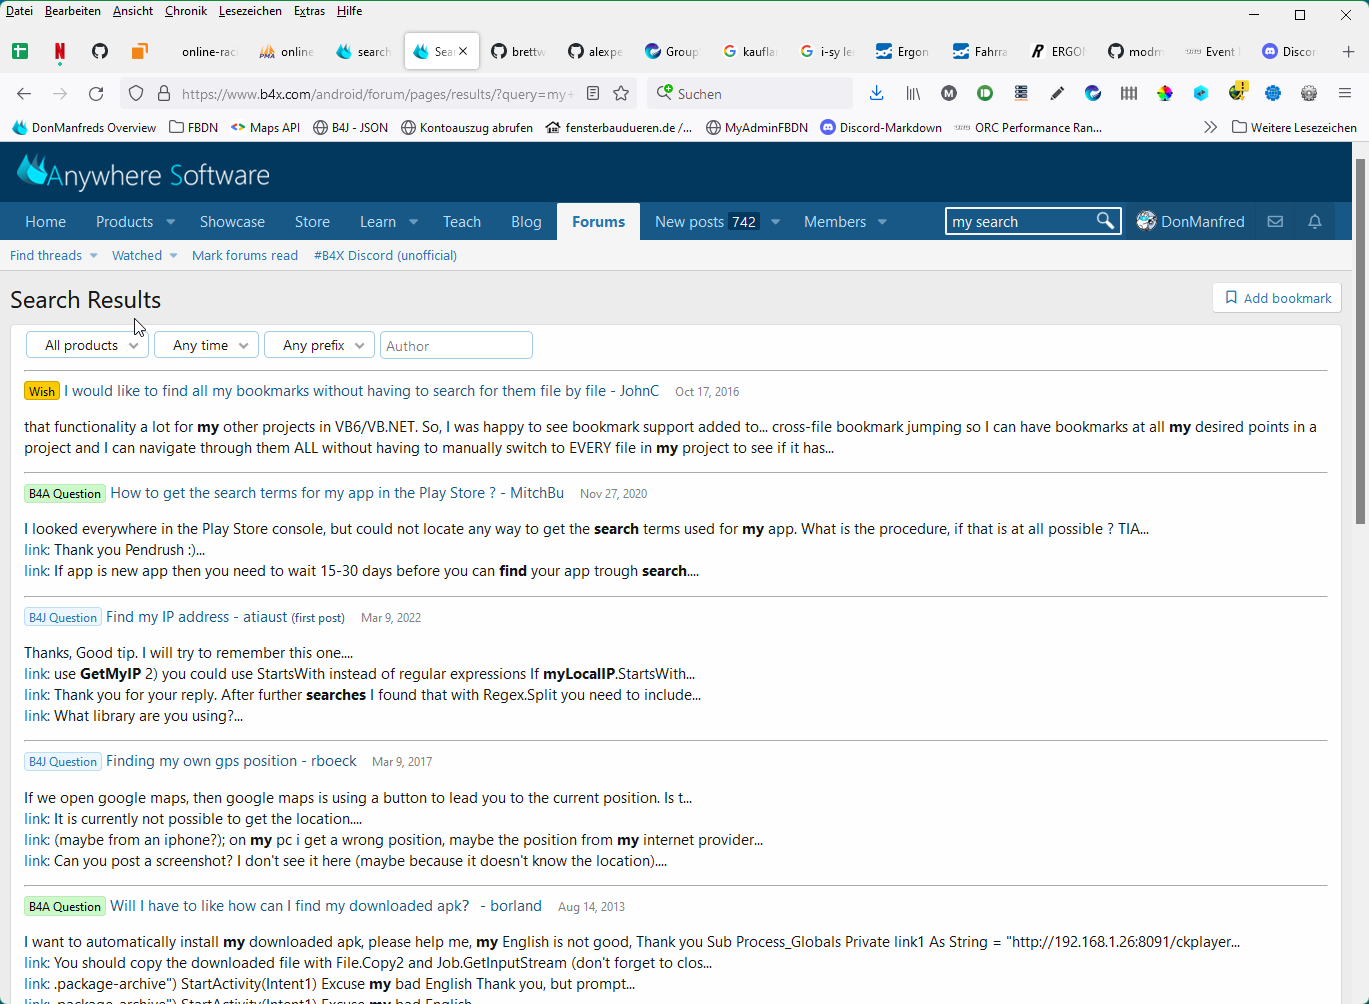The image size is (1369, 1004).
Task: Switch to the Forums tab
Action: point(597,221)
